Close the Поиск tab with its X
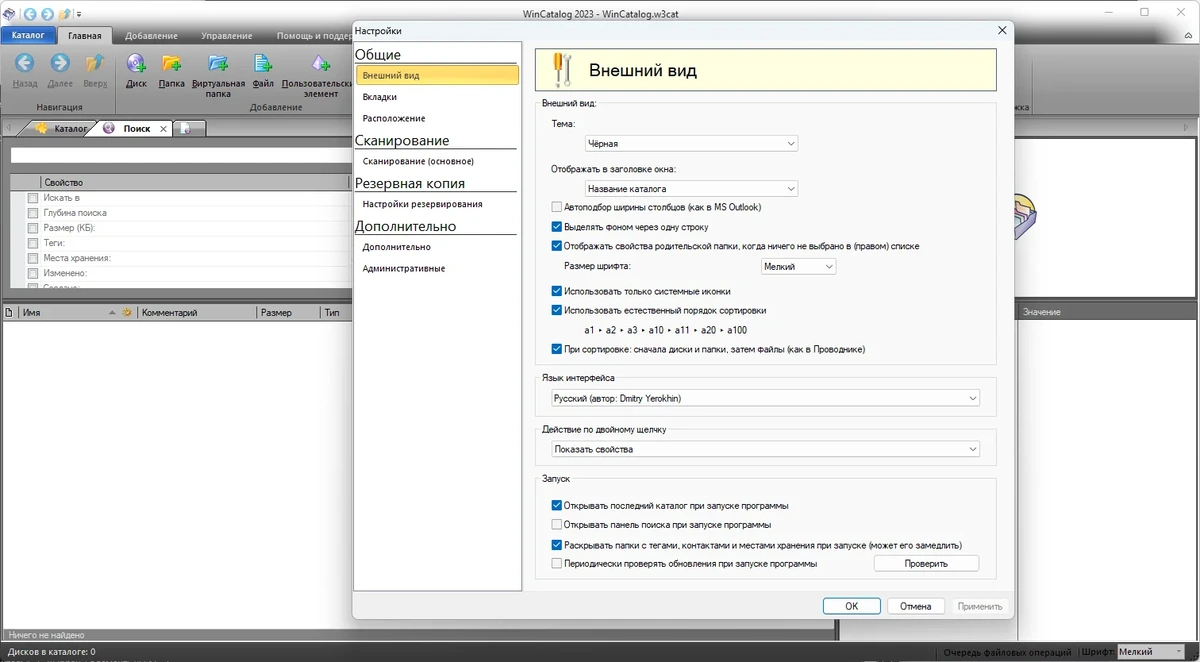The image size is (1200, 662). [x=164, y=129]
